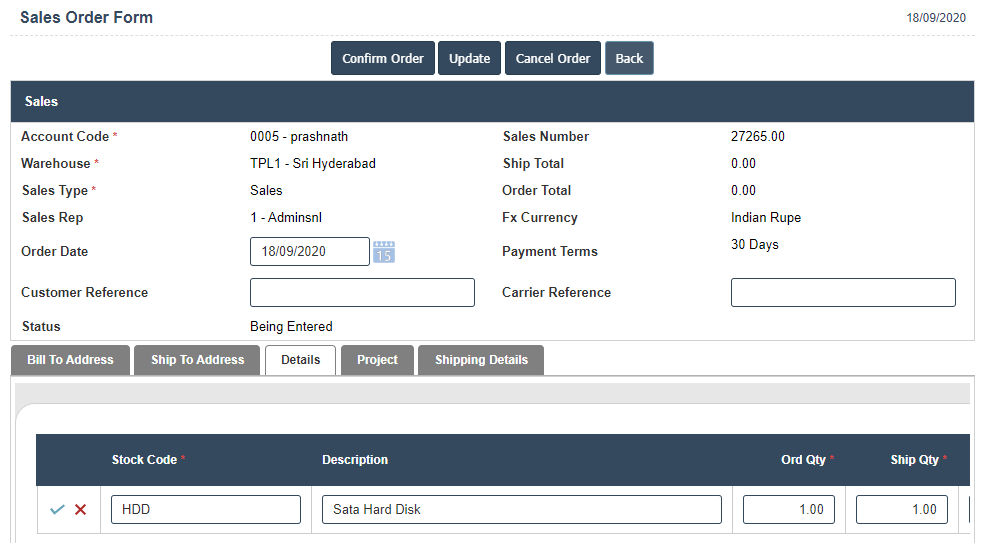The width and height of the screenshot is (994, 543).
Task: Go back using the Back button
Action: [629, 59]
